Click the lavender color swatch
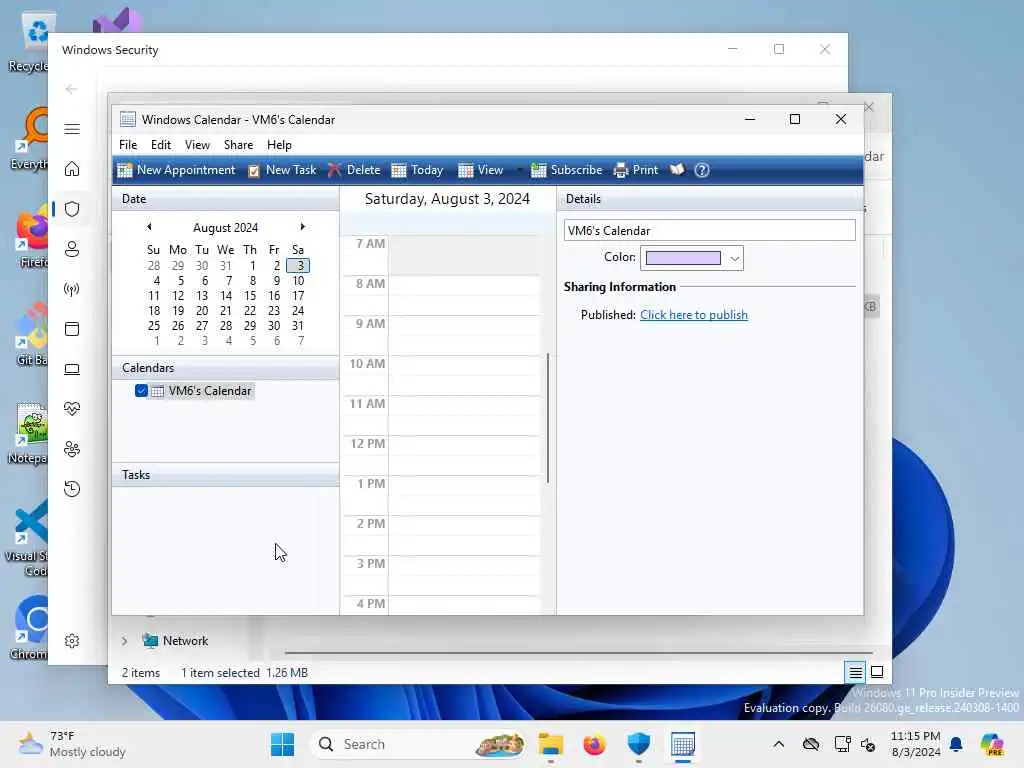 [x=683, y=259]
